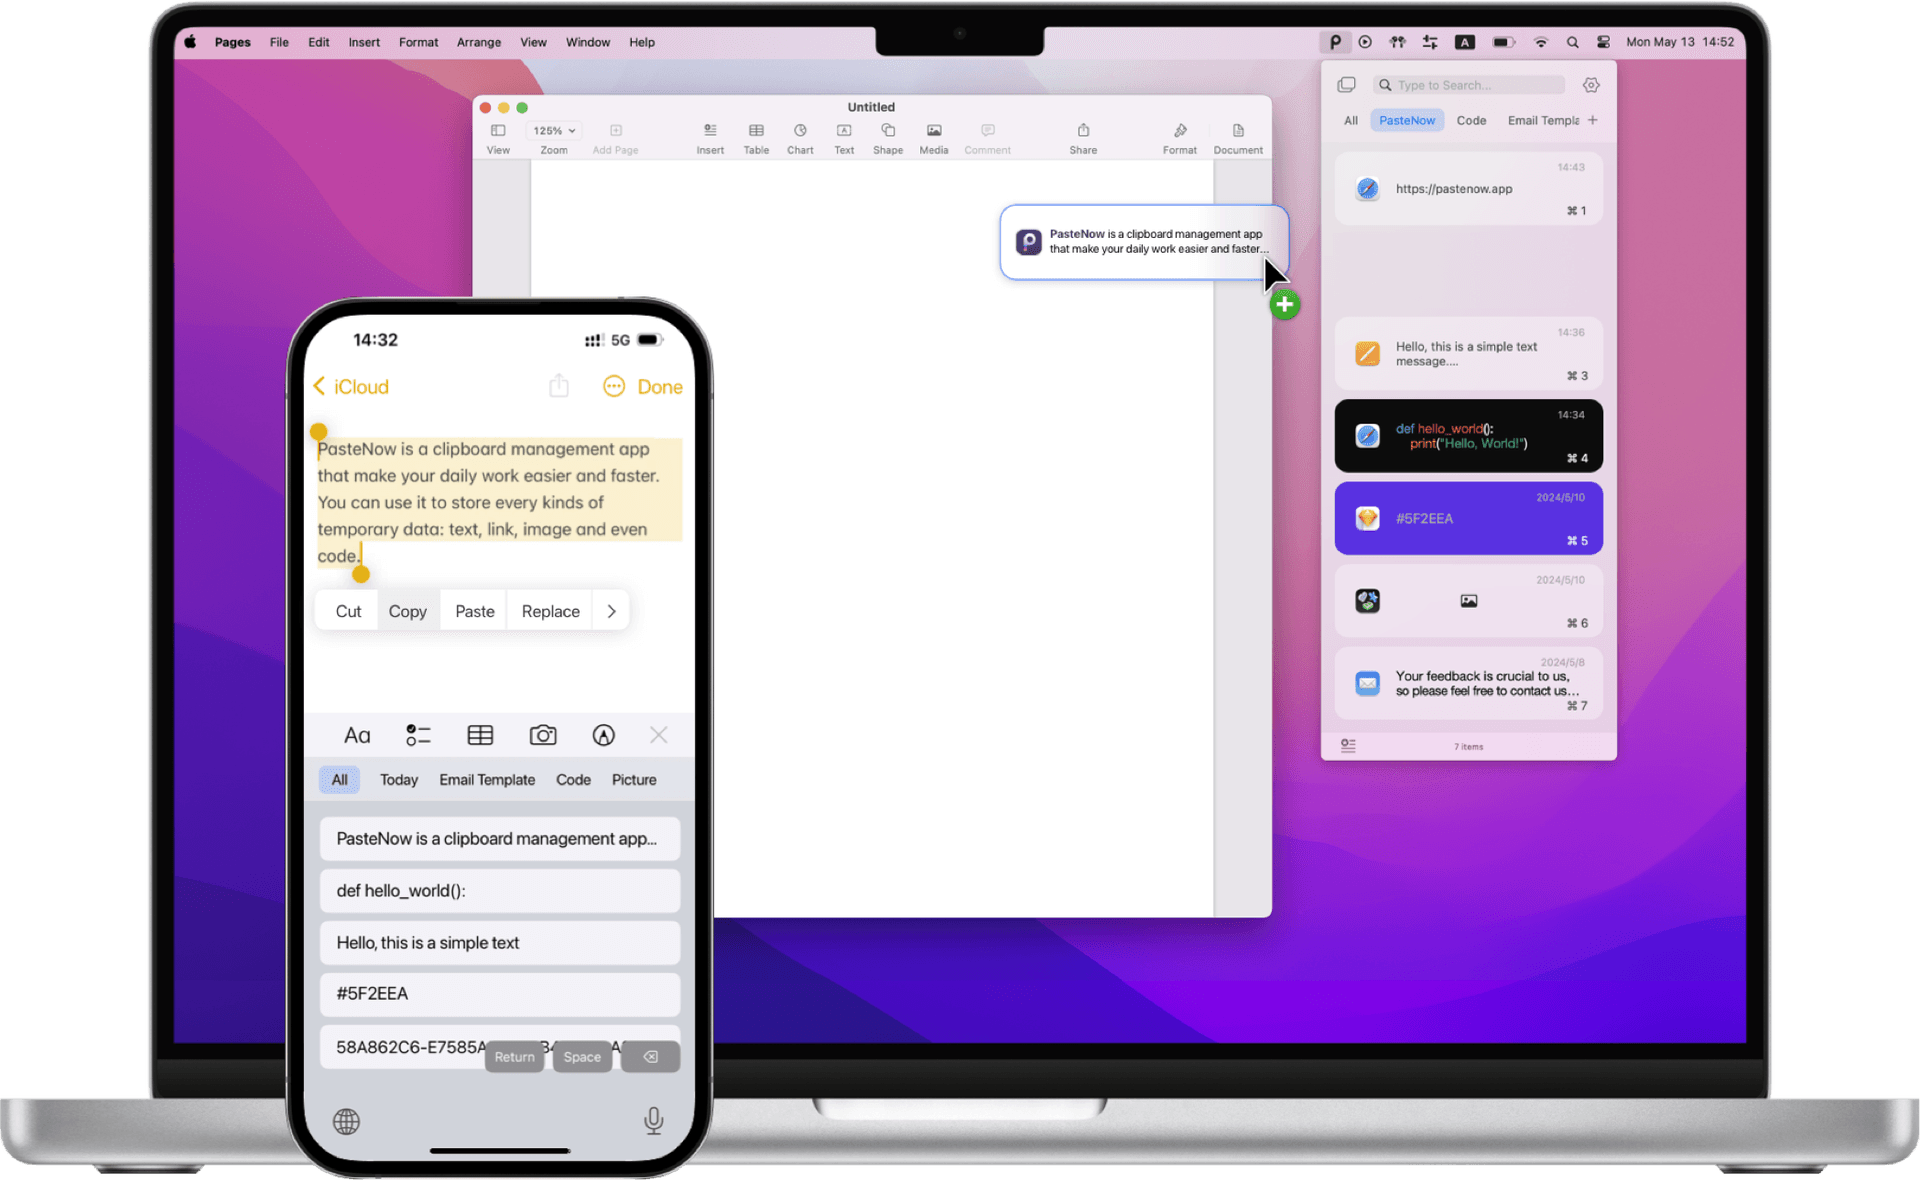Click the PasteNow menu bar icon
The image size is (1920, 1180).
pyautogui.click(x=1334, y=42)
